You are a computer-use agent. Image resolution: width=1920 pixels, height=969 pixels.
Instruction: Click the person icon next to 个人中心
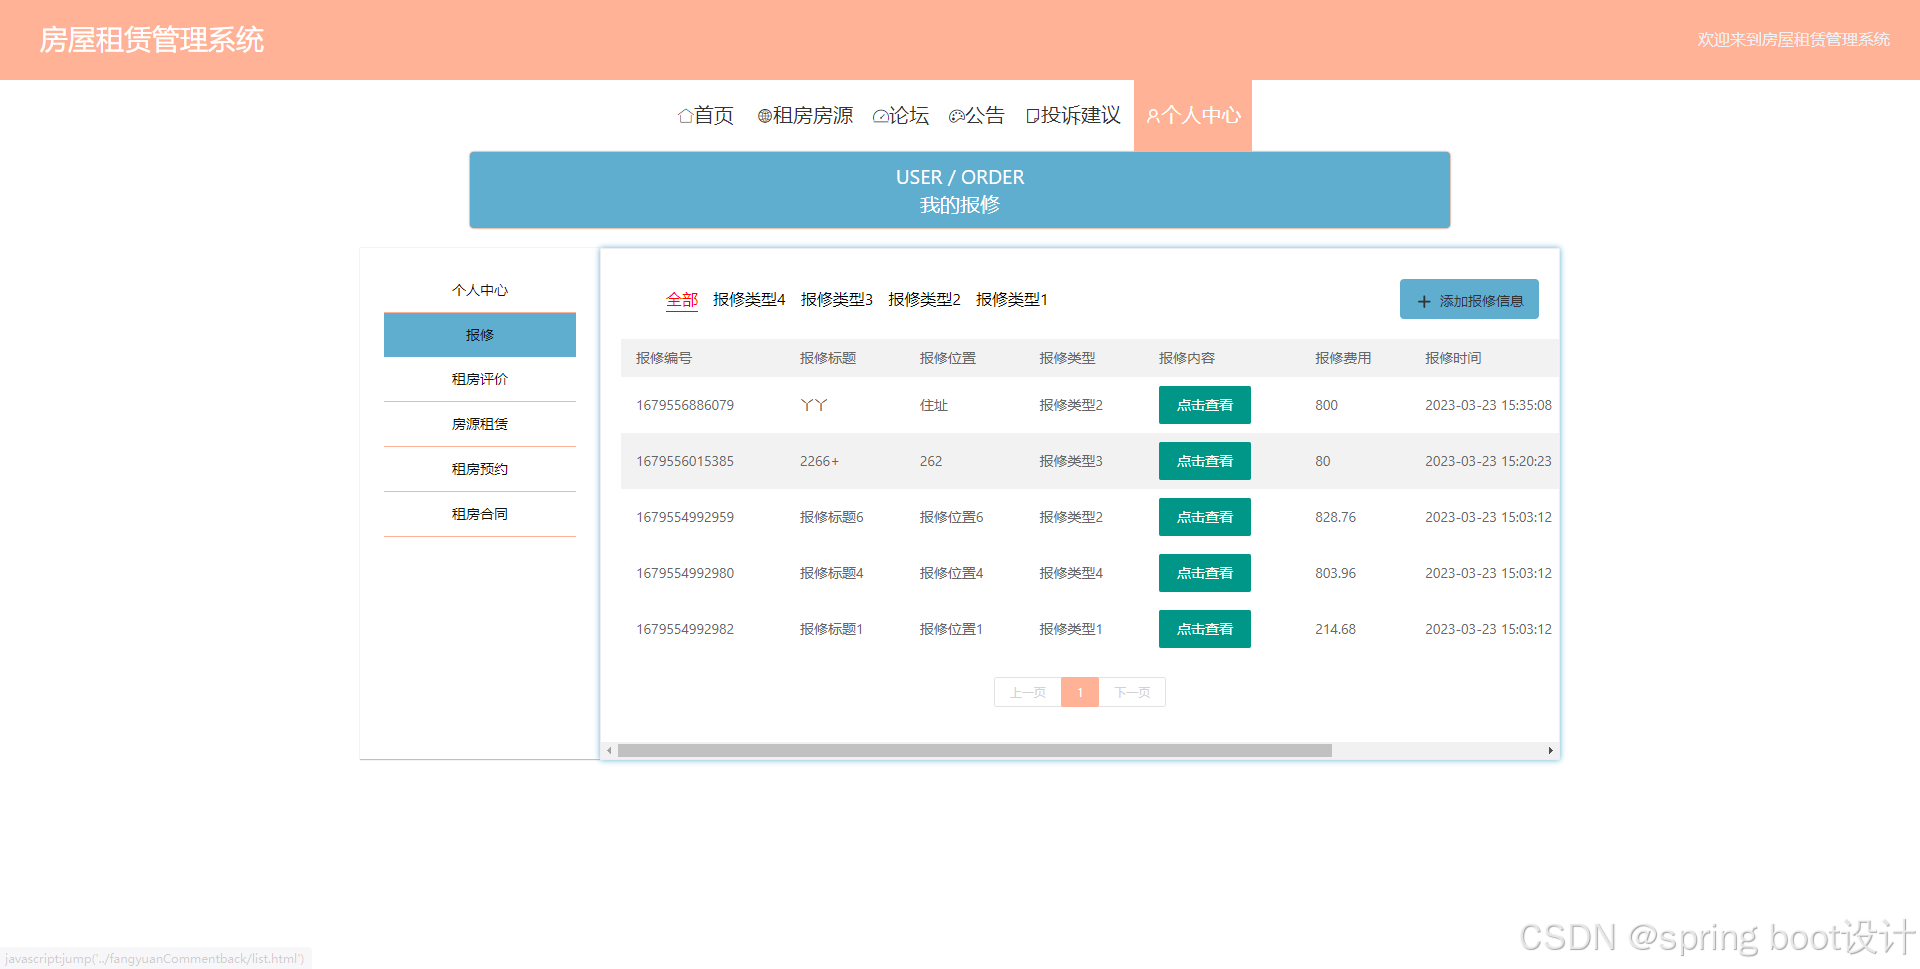(x=1153, y=115)
